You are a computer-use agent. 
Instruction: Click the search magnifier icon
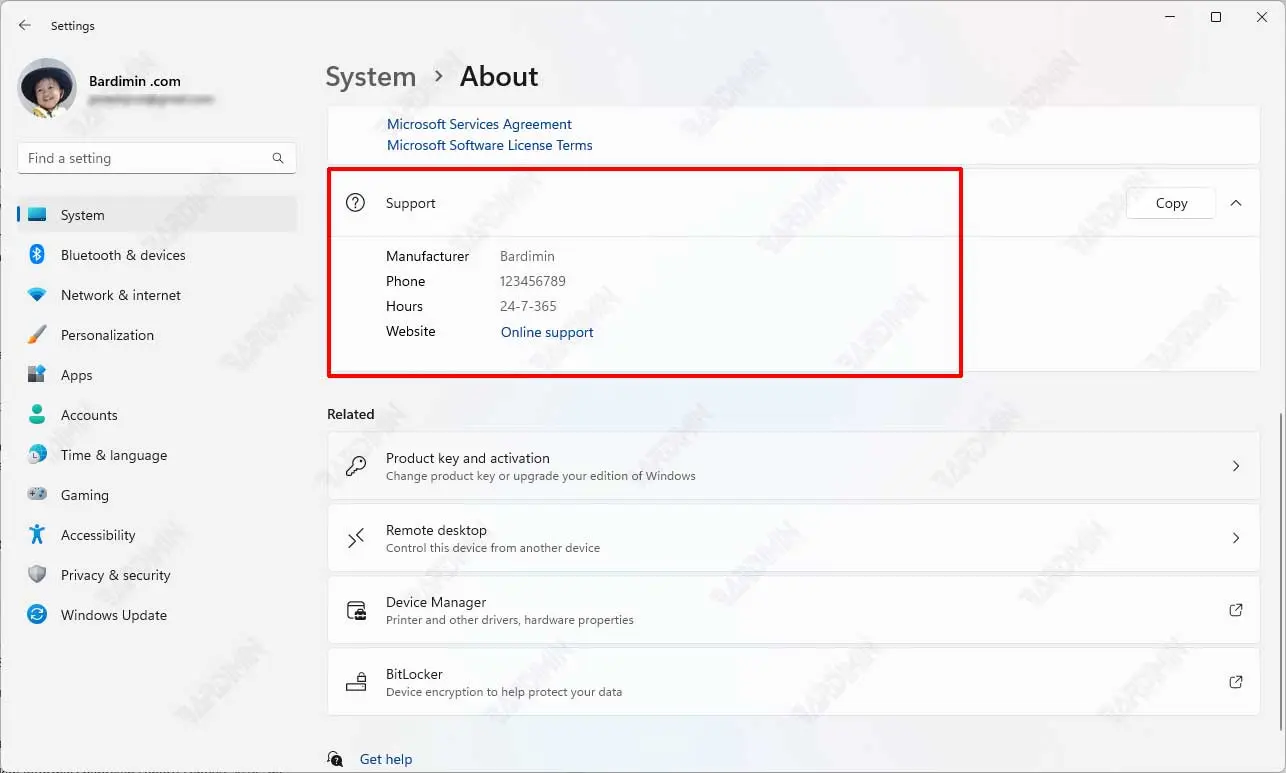(278, 158)
